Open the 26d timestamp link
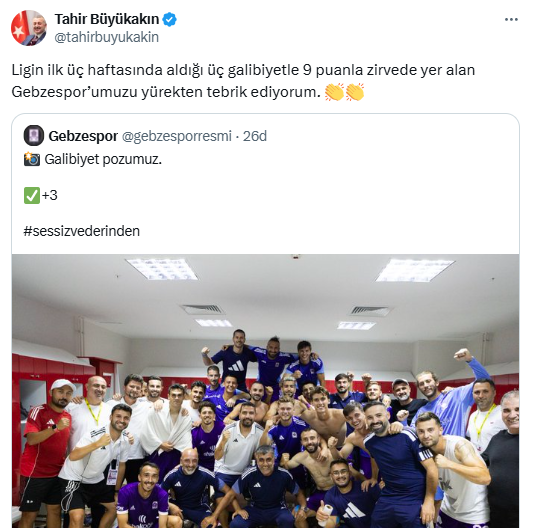This screenshot has width=535, height=528. point(255,136)
